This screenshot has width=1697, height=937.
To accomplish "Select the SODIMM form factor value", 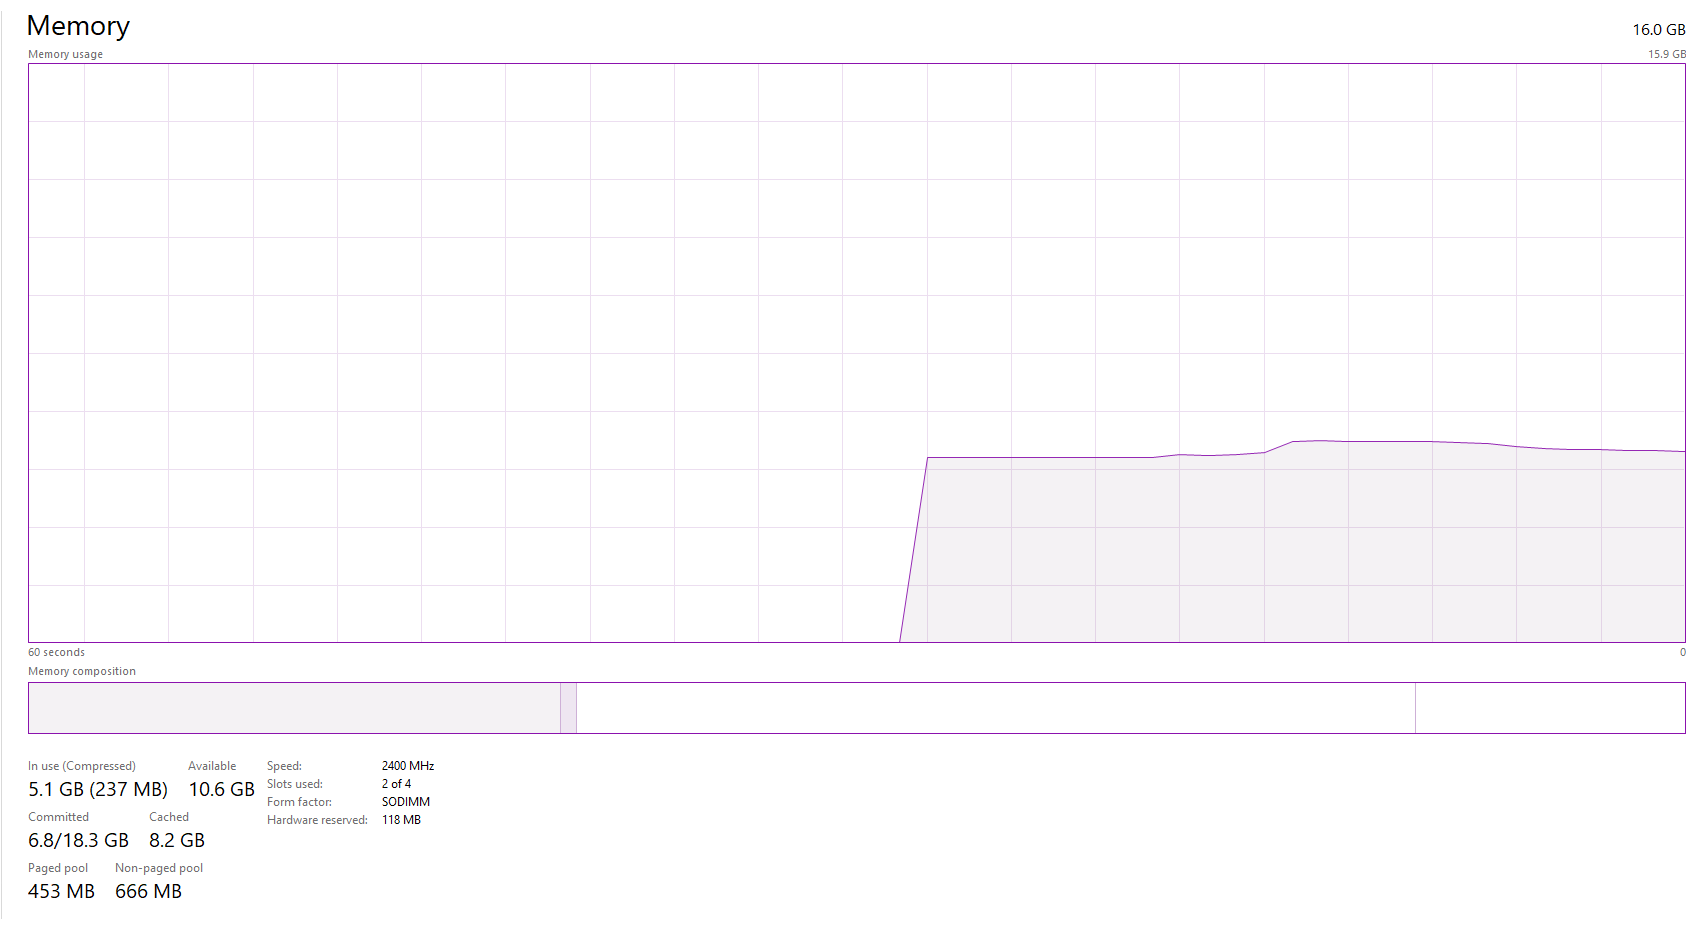I will 406,802.
